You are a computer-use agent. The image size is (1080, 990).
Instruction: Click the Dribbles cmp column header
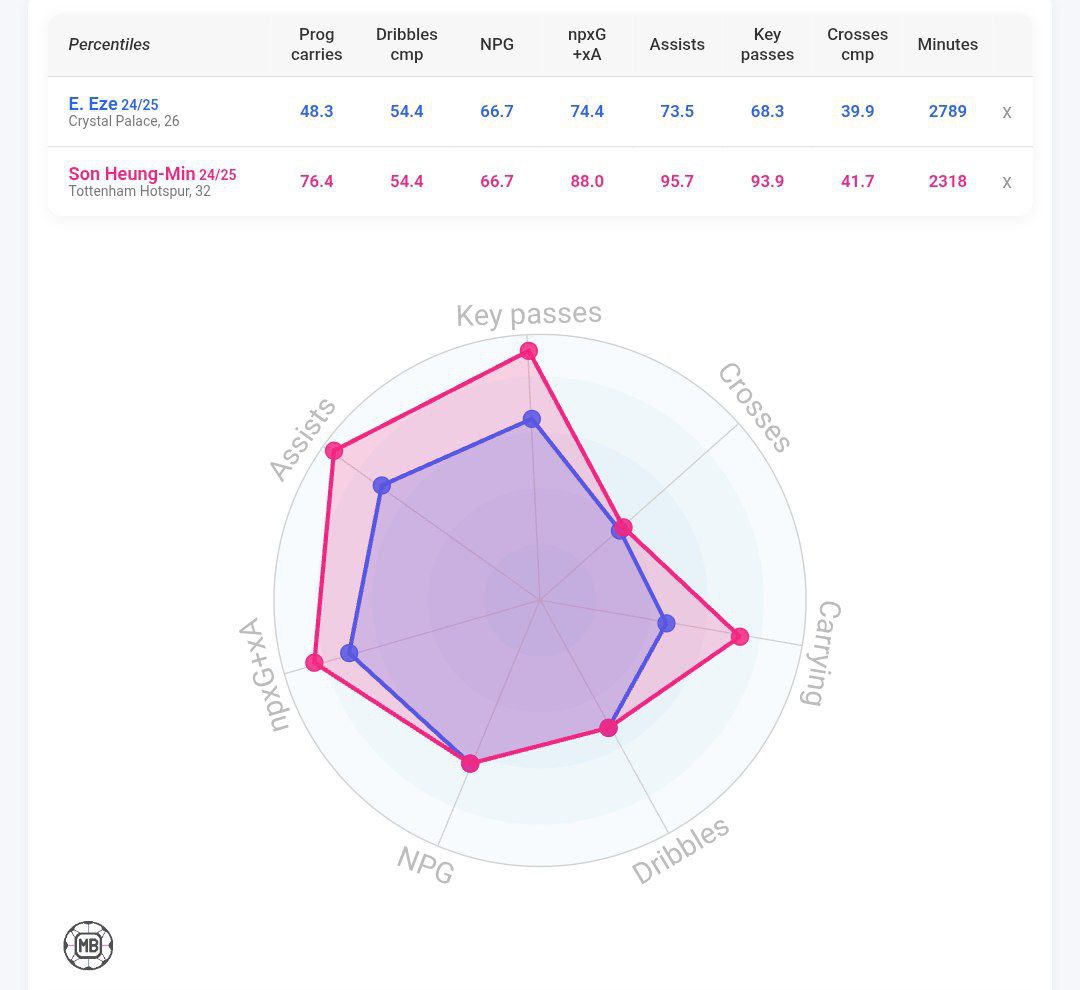click(406, 44)
